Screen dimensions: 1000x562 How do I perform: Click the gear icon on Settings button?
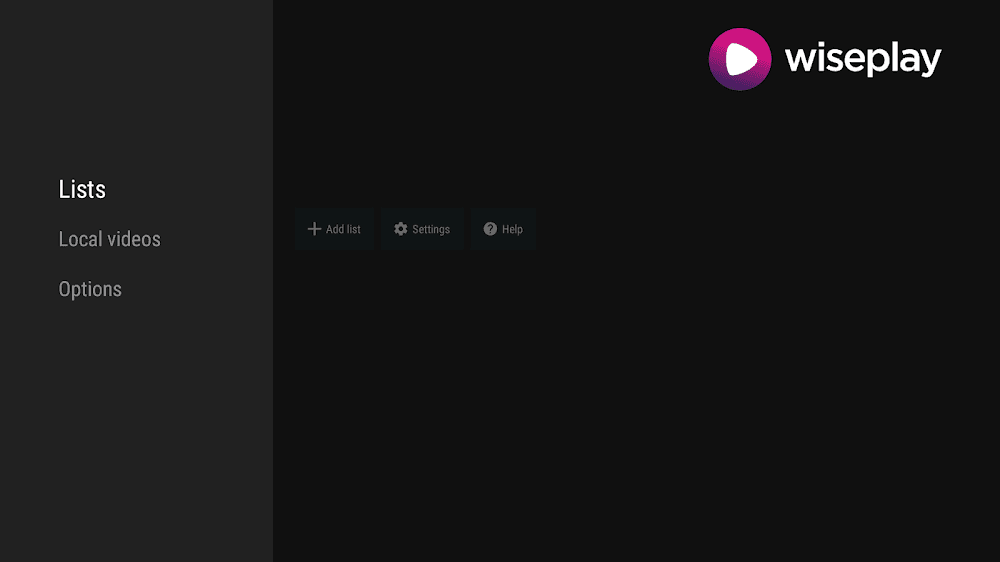[401, 229]
